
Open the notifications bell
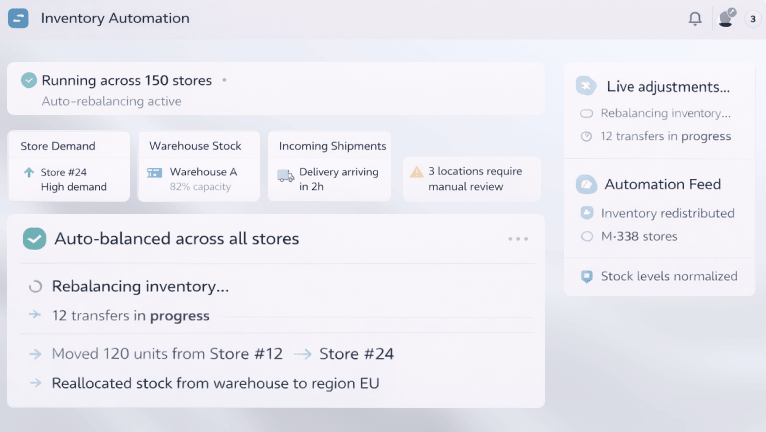coord(695,19)
